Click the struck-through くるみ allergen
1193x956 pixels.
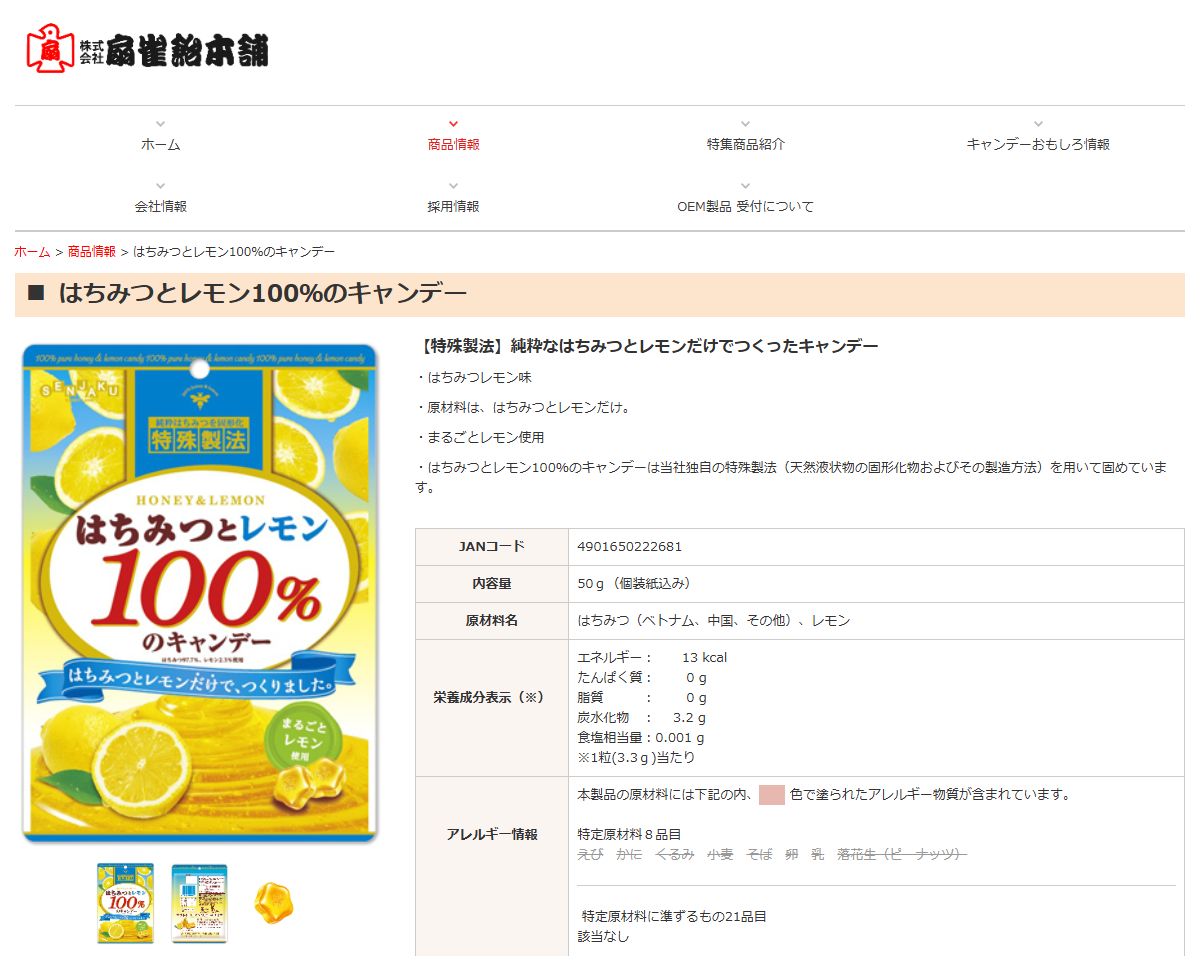675,855
